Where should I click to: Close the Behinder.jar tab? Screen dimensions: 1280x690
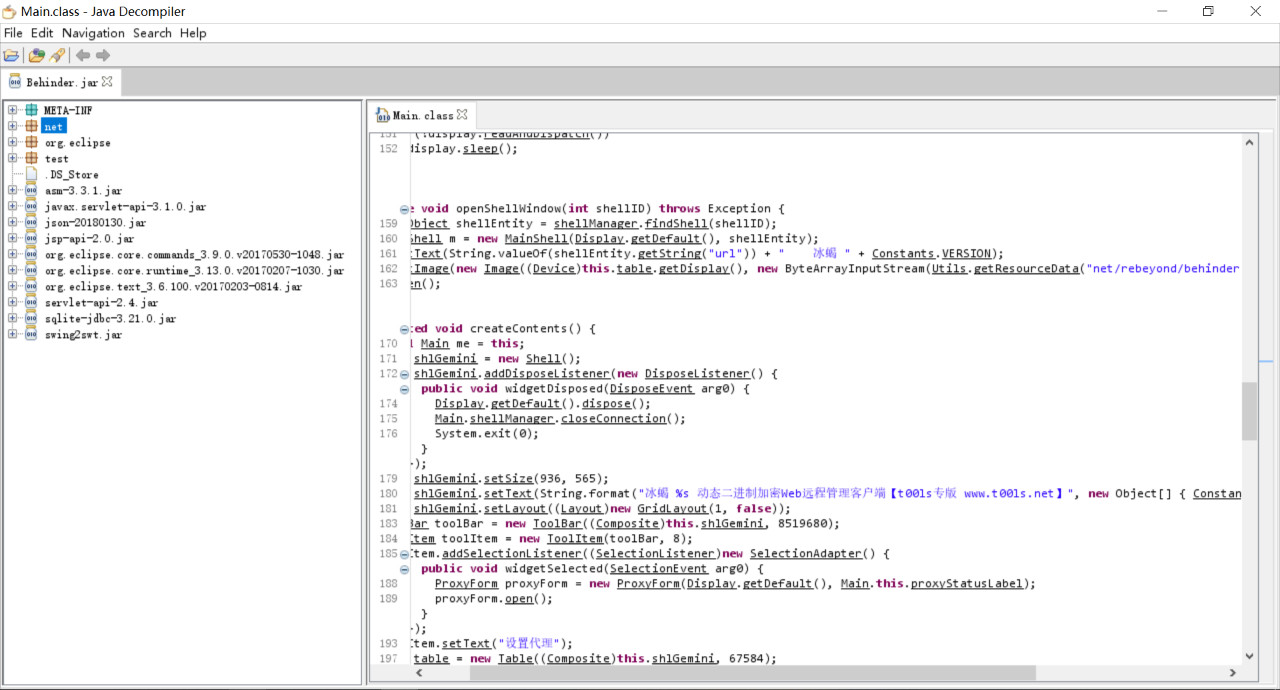pyautogui.click(x=108, y=81)
